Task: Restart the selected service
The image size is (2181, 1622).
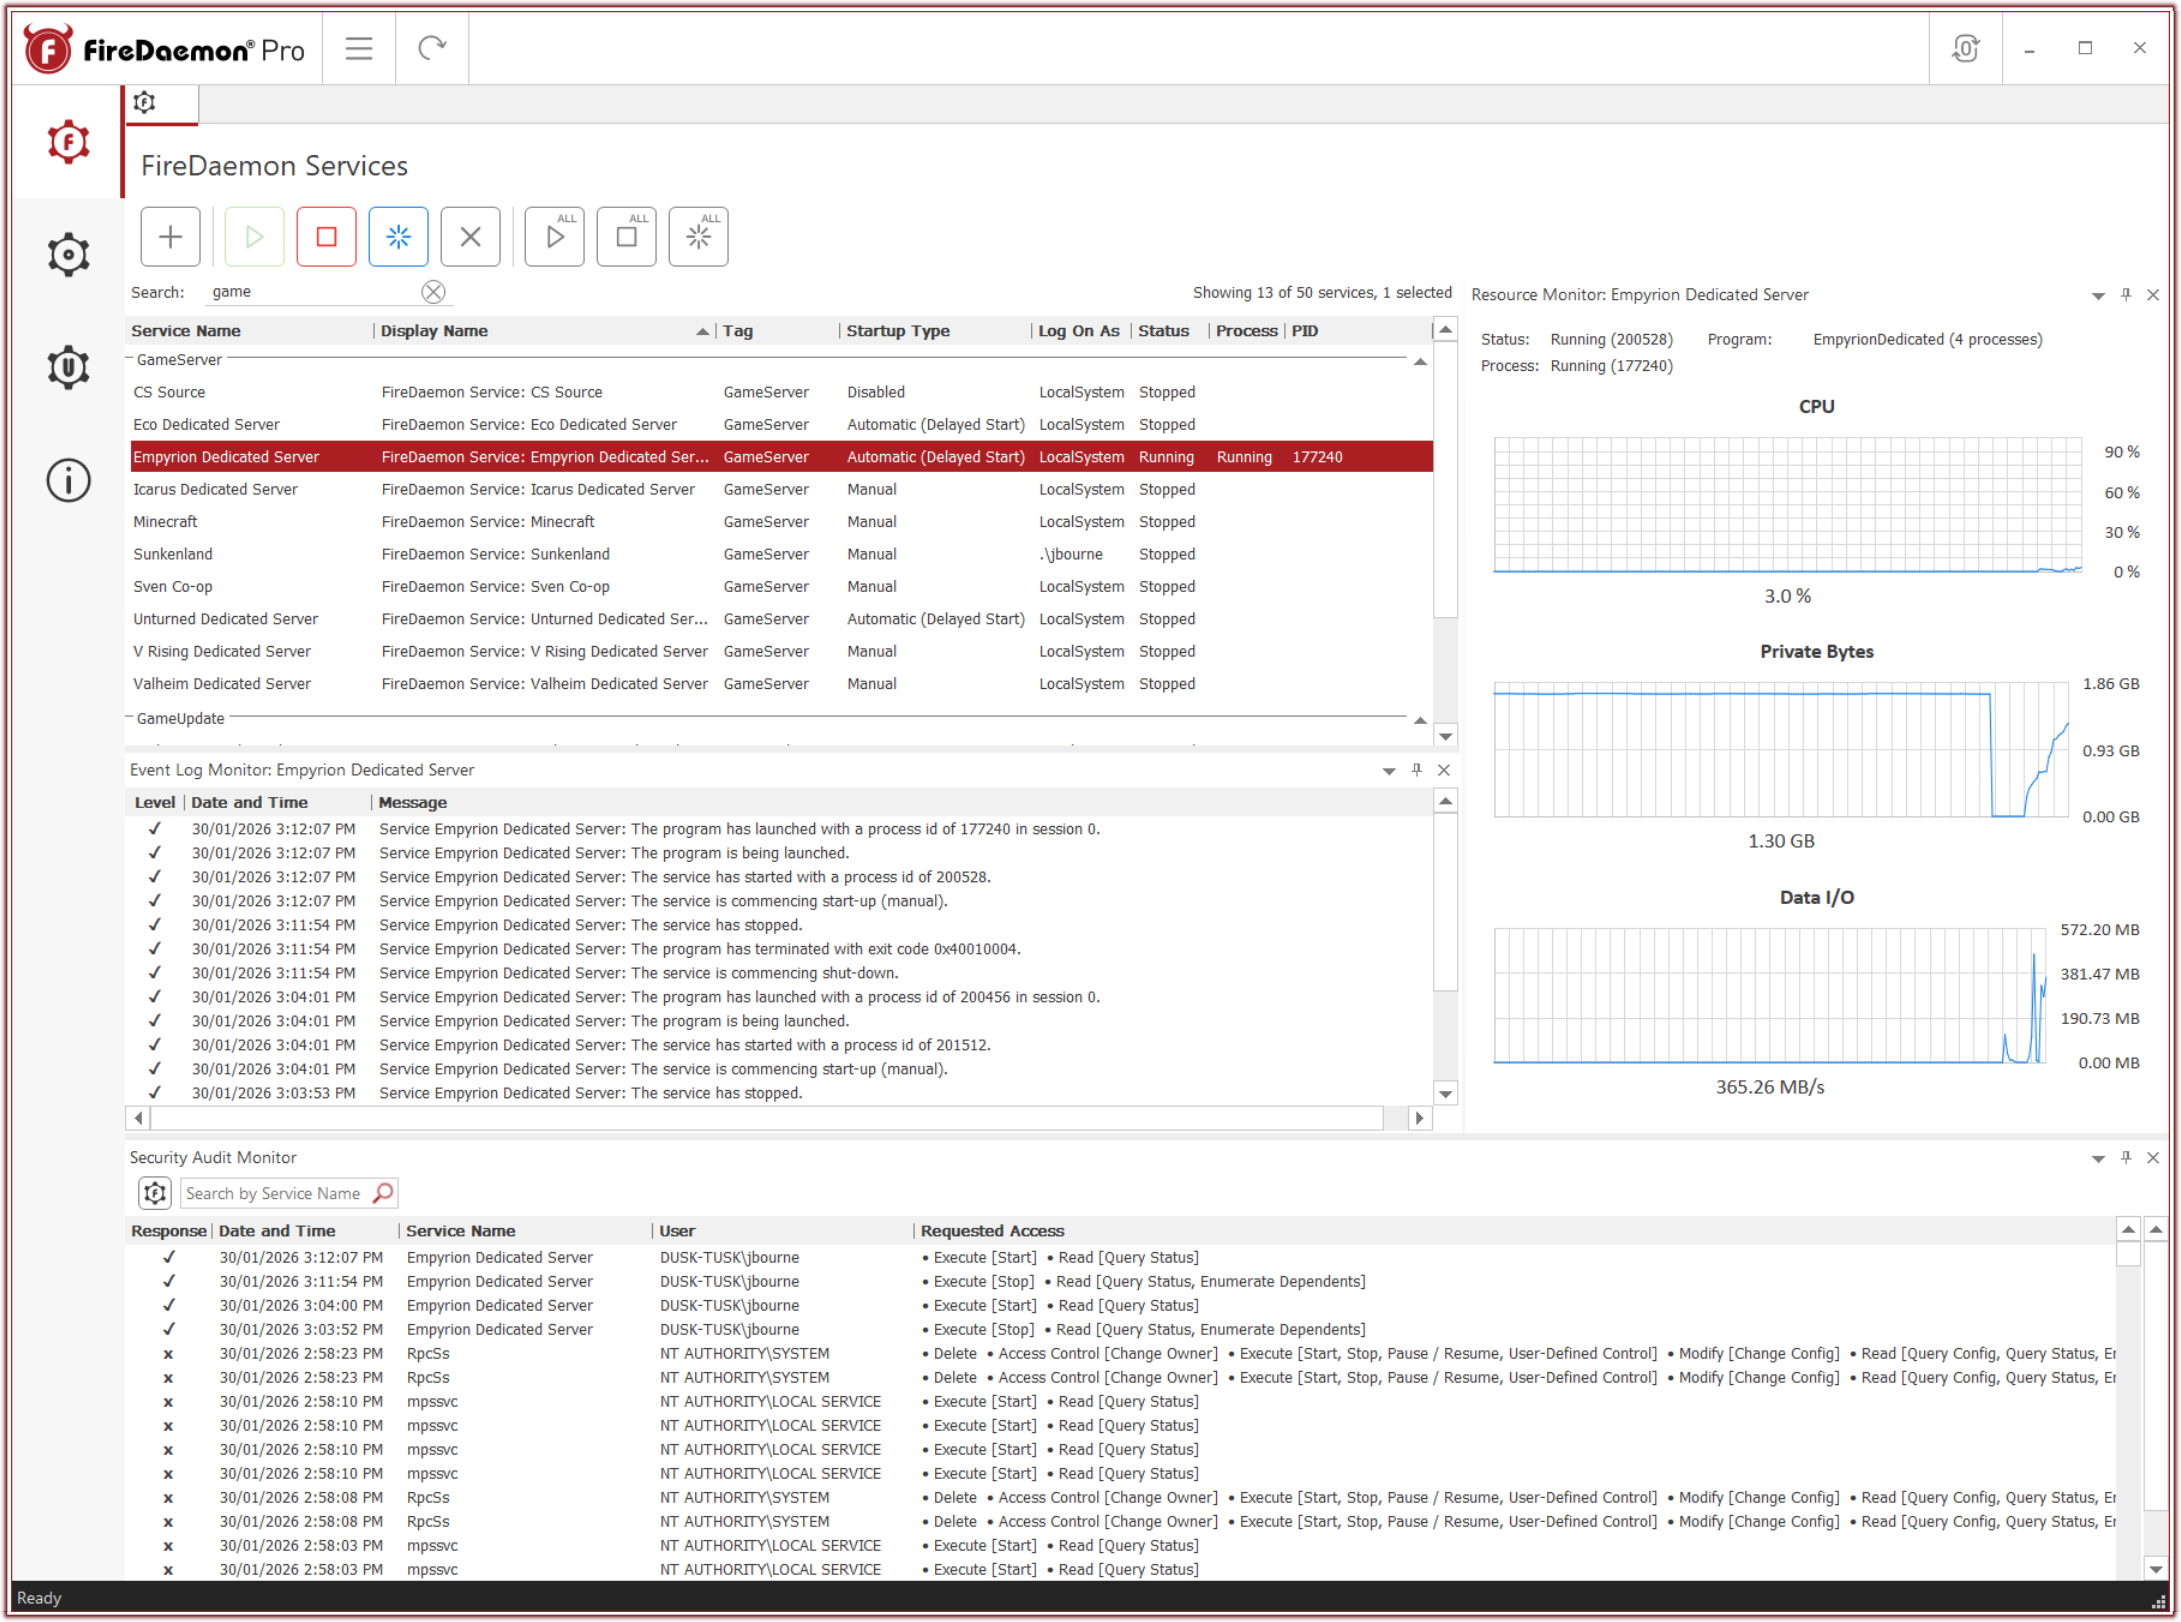Action: (x=398, y=236)
